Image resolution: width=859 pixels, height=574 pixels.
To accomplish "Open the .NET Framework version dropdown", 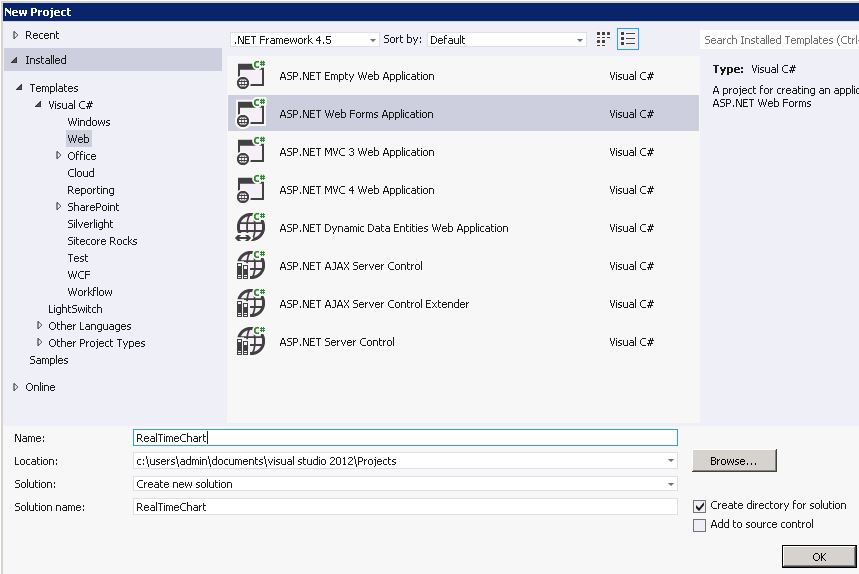I will pyautogui.click(x=304, y=40).
